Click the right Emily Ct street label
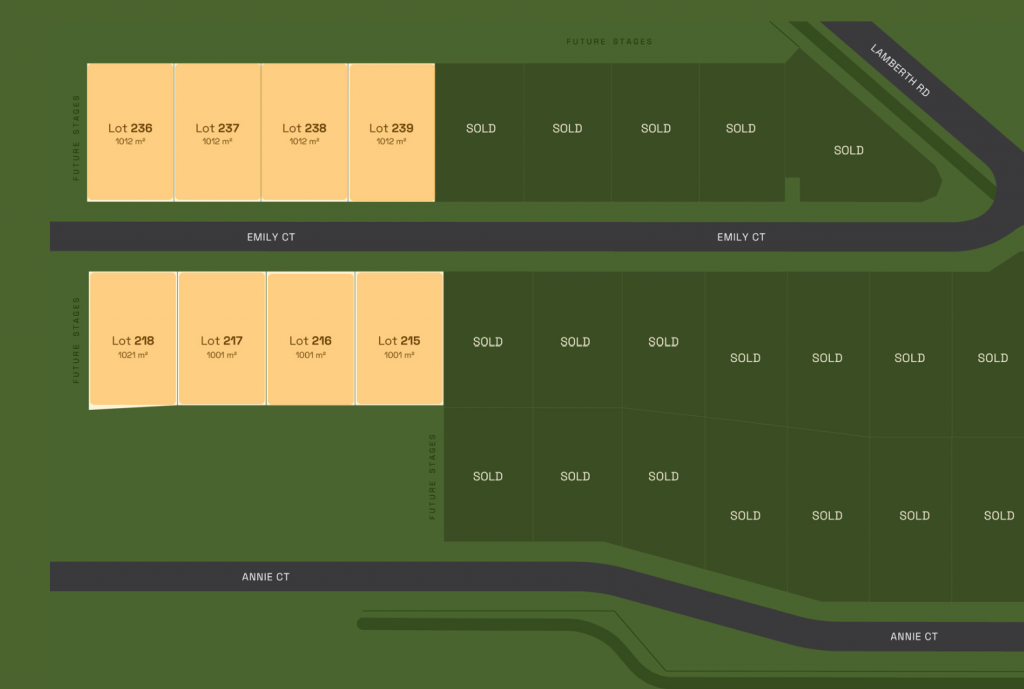The height and width of the screenshot is (689, 1024). pyautogui.click(x=741, y=237)
